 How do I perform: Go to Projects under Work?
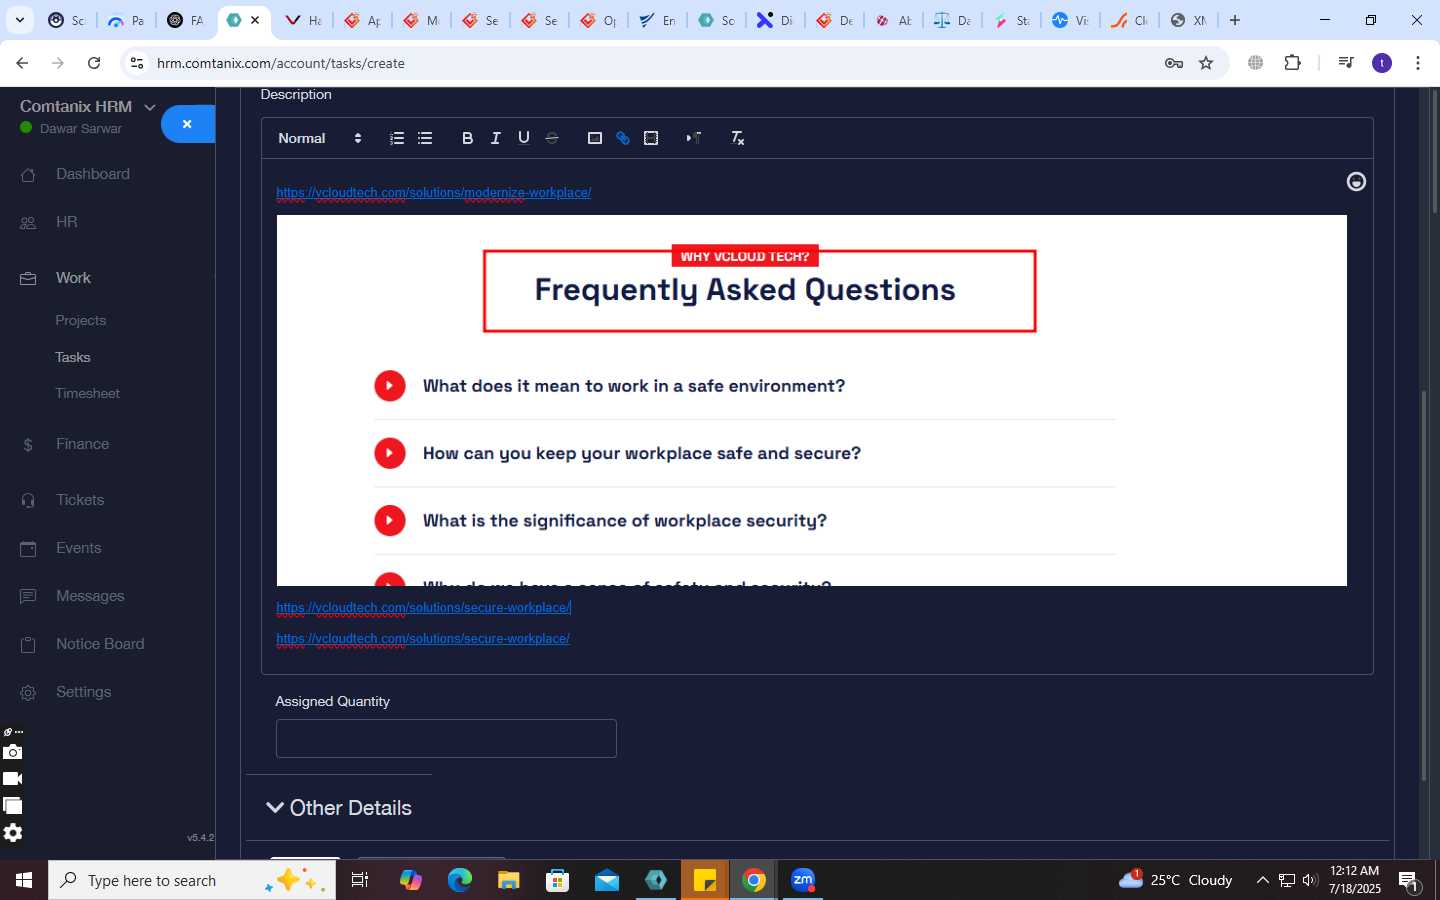[81, 321]
